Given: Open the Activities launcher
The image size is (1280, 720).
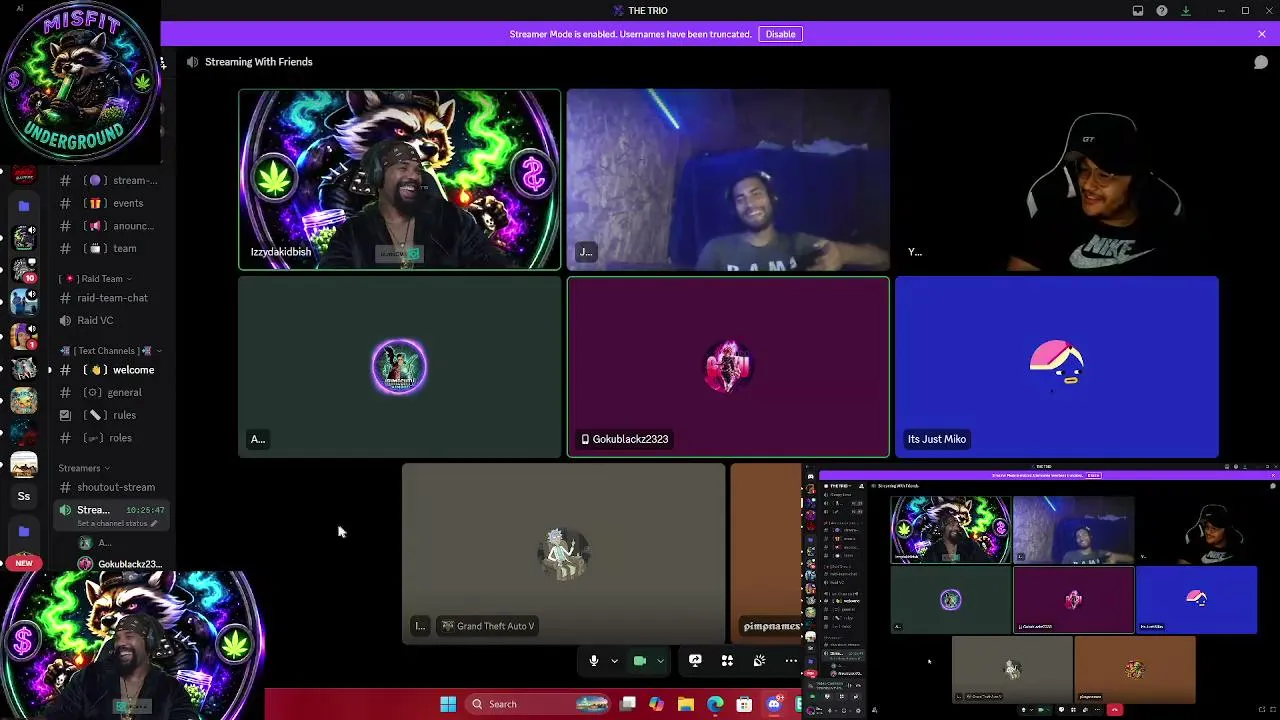Looking at the screenshot, I should [727, 661].
